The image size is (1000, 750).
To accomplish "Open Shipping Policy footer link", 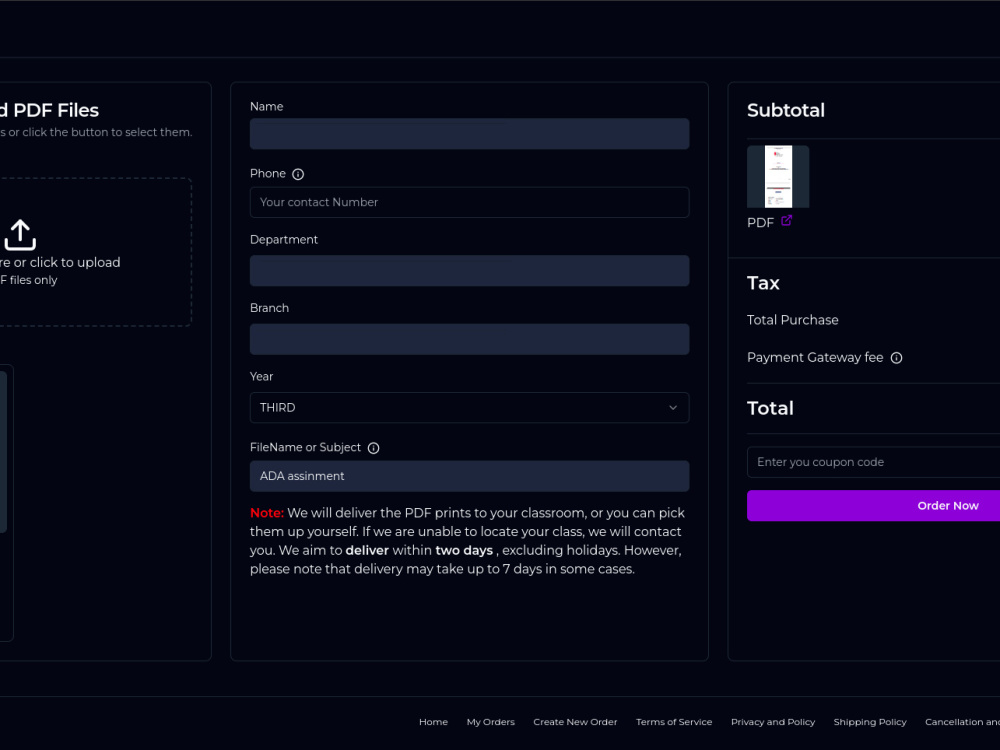I will pyautogui.click(x=870, y=722).
